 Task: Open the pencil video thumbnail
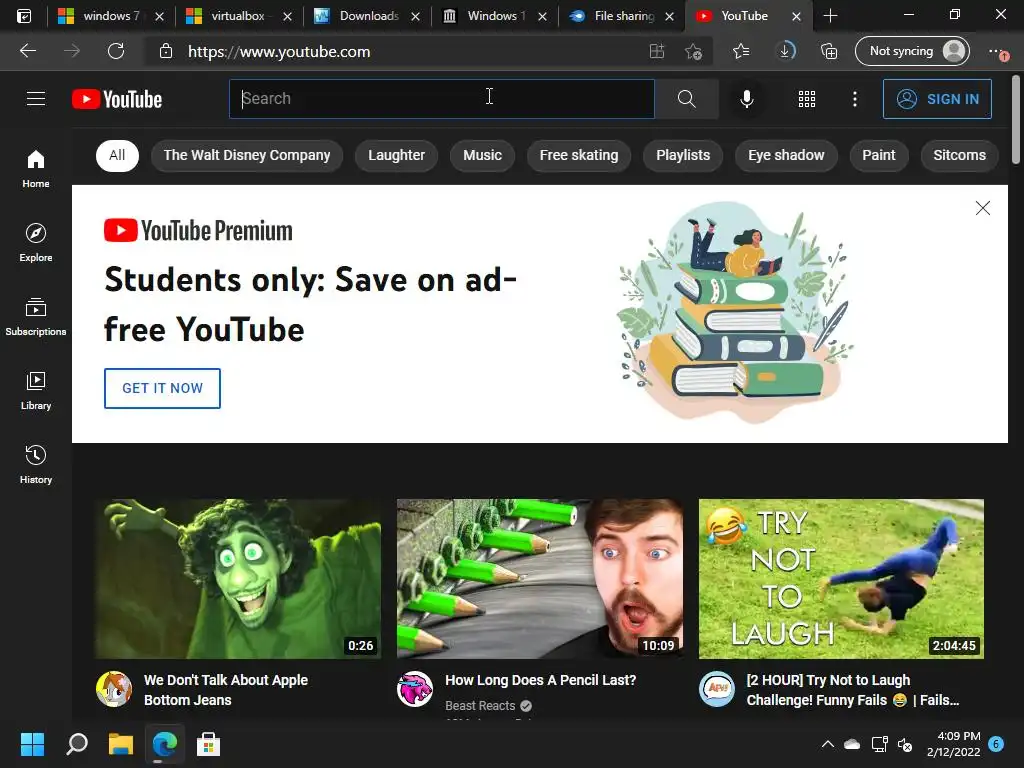point(539,579)
